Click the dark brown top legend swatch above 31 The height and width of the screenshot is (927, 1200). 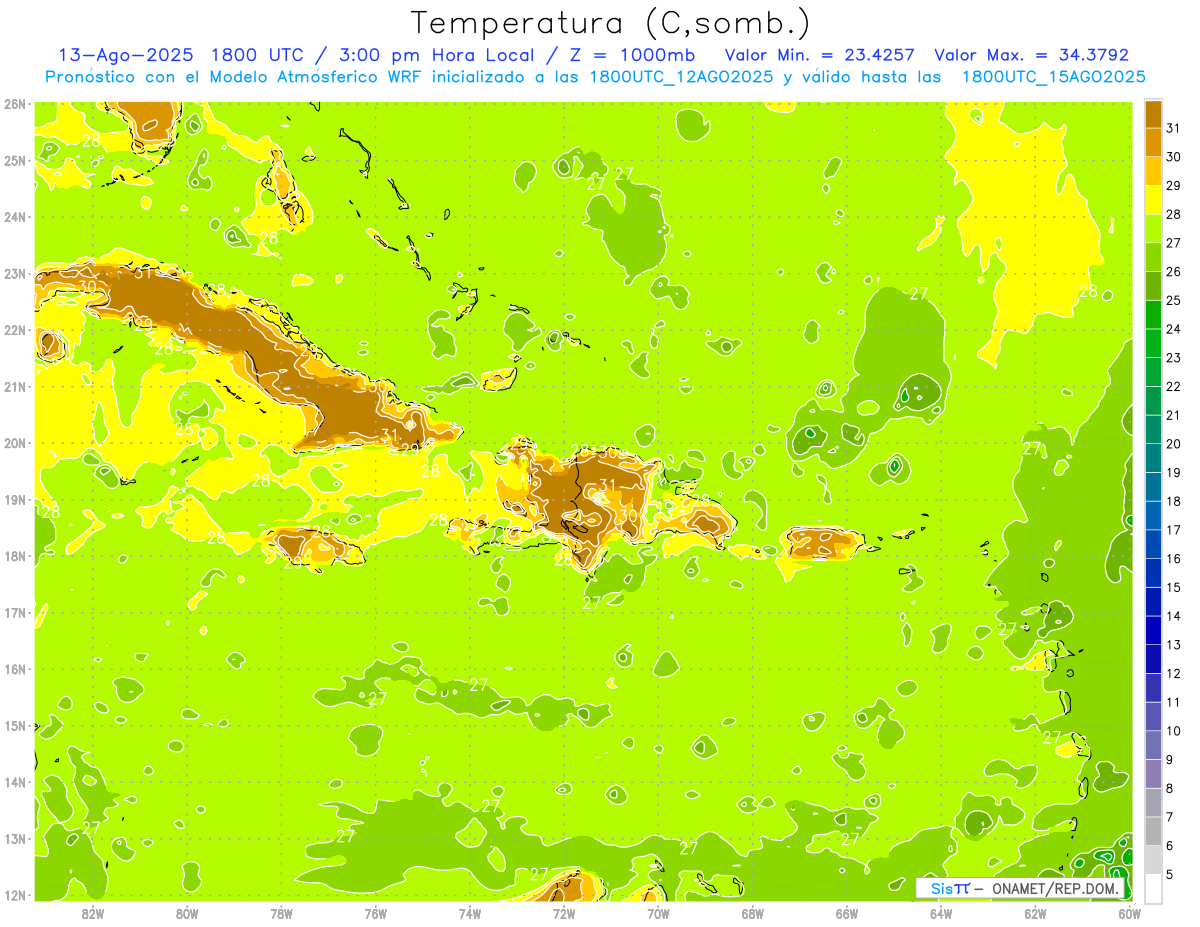coord(1153,113)
